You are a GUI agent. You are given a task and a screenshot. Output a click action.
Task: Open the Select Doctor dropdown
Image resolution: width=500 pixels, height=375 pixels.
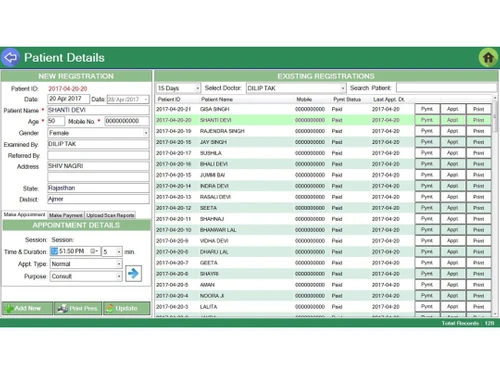[343, 88]
